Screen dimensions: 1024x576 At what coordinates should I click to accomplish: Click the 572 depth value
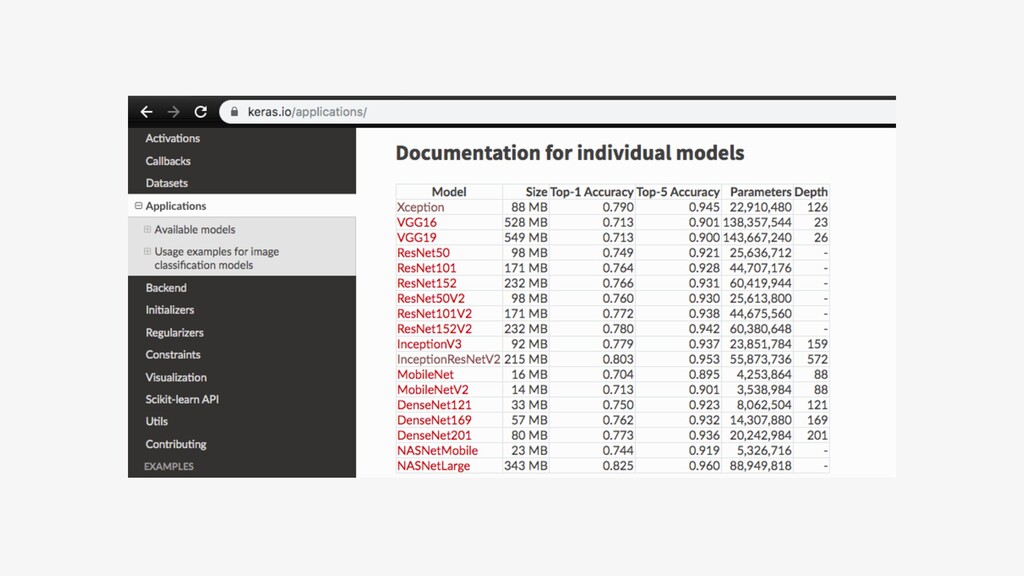point(817,359)
